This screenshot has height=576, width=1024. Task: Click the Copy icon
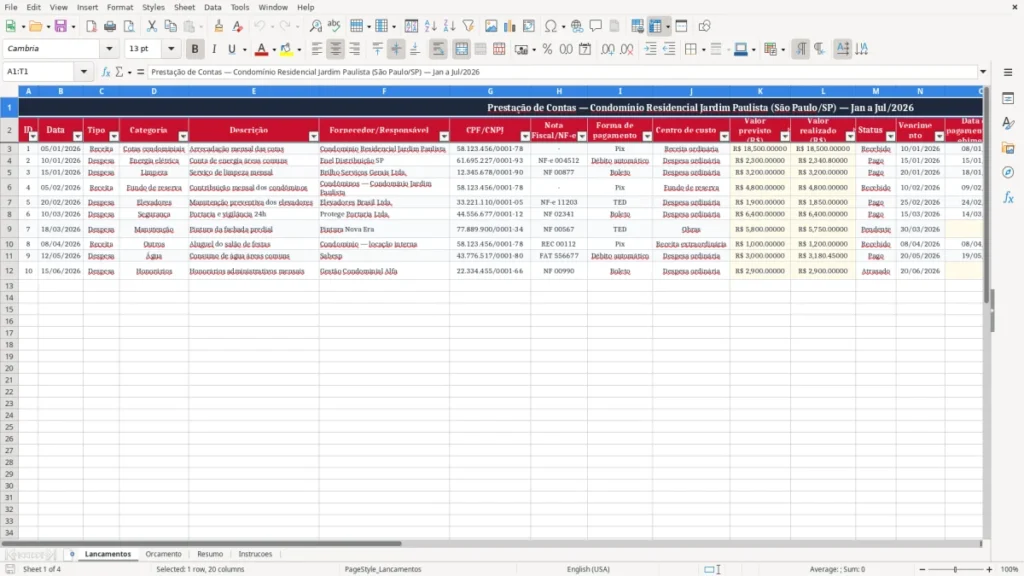pyautogui.click(x=170, y=26)
